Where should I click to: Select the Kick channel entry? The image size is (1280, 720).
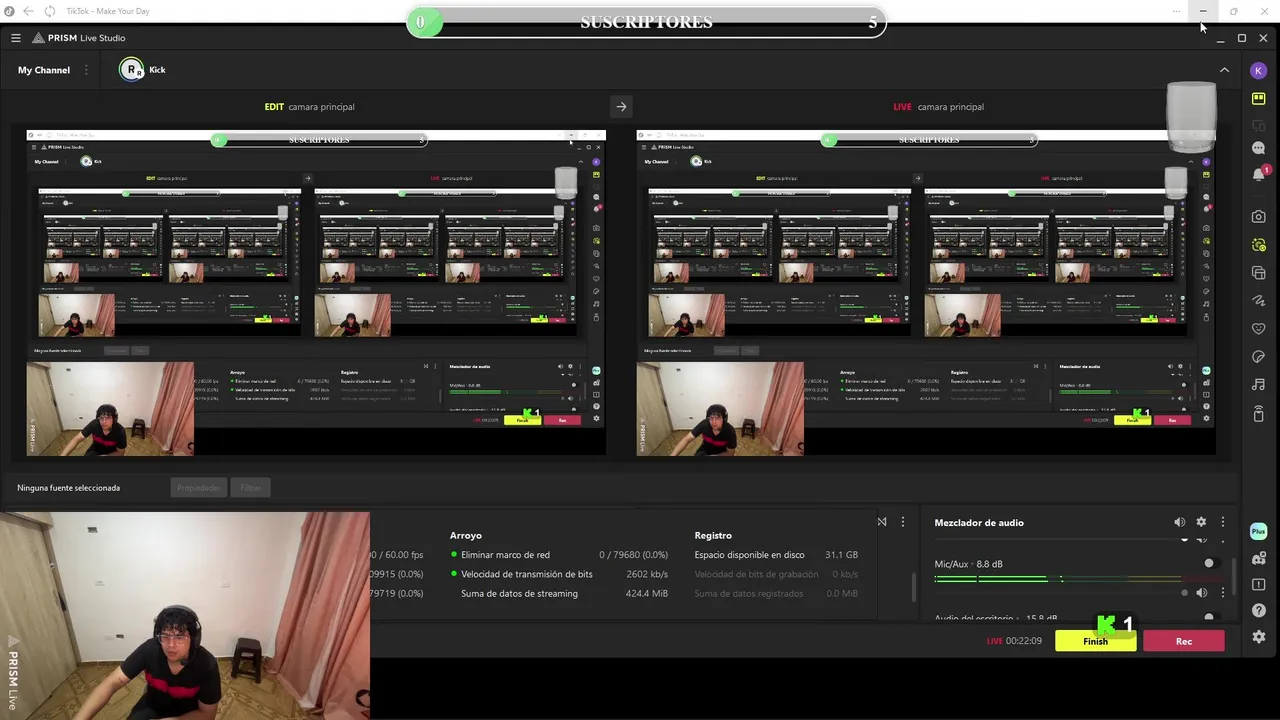[x=142, y=70]
